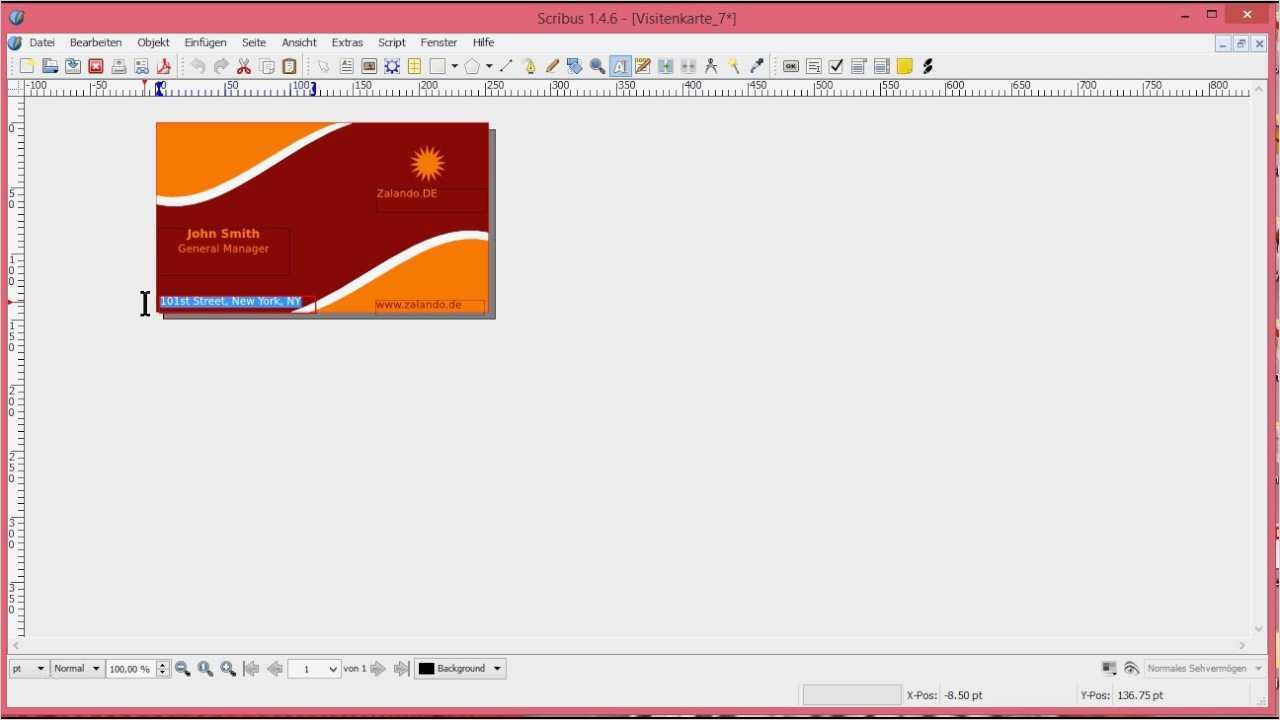The height and width of the screenshot is (720, 1280).
Task: Open the Normales Sehvermögen dropdown
Action: point(1204,668)
